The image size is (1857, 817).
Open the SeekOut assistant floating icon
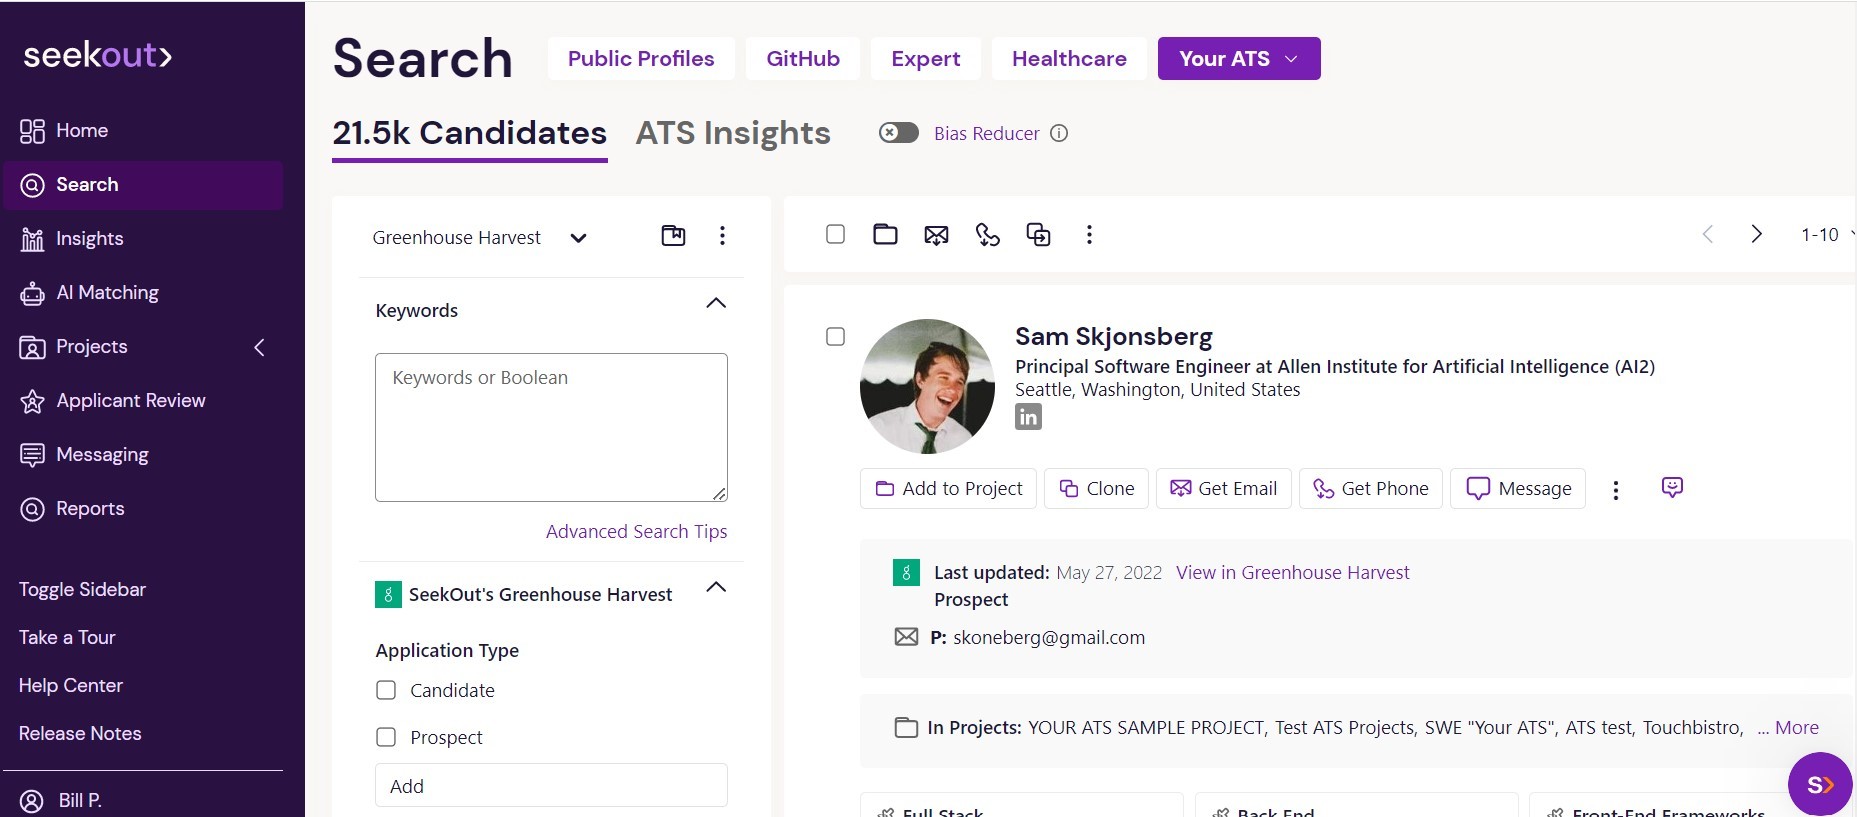1819,785
